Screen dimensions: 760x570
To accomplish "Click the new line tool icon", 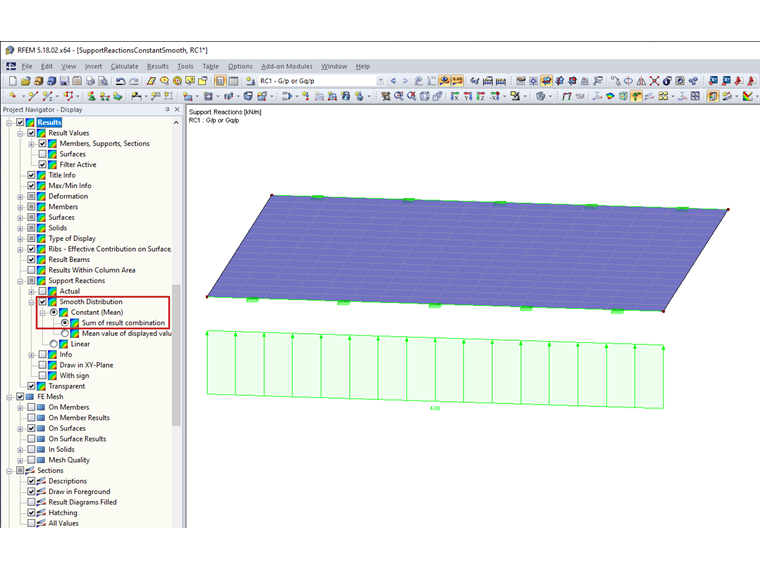I will 32,96.
